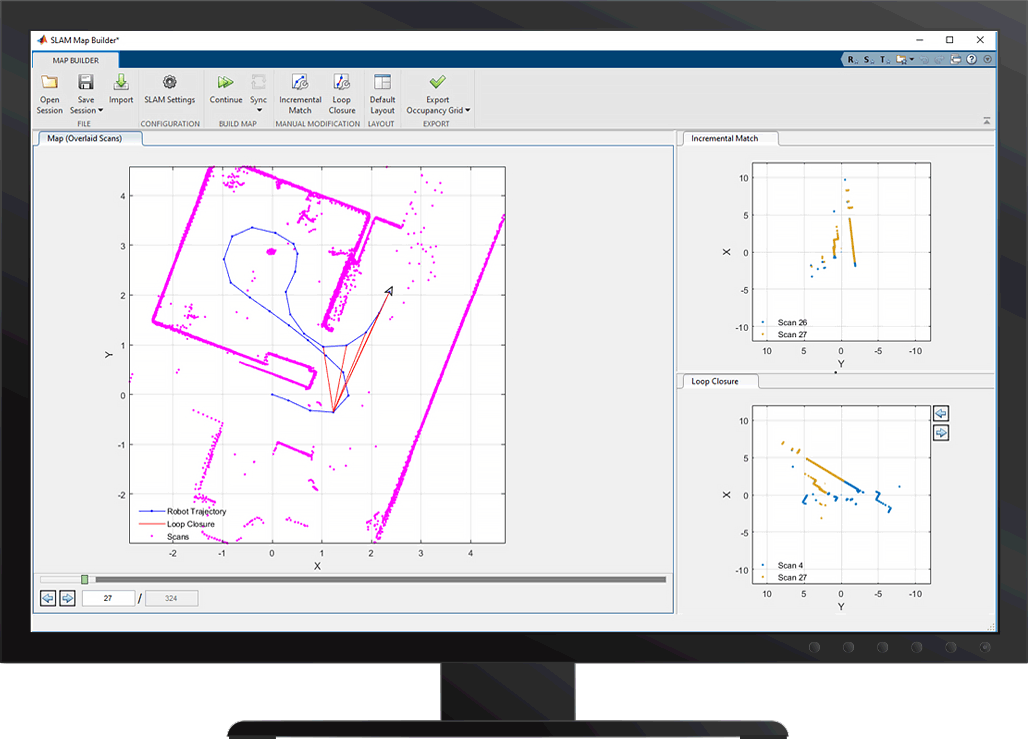Click the scan slider thumb
This screenshot has height=739, width=1028.
[85, 579]
